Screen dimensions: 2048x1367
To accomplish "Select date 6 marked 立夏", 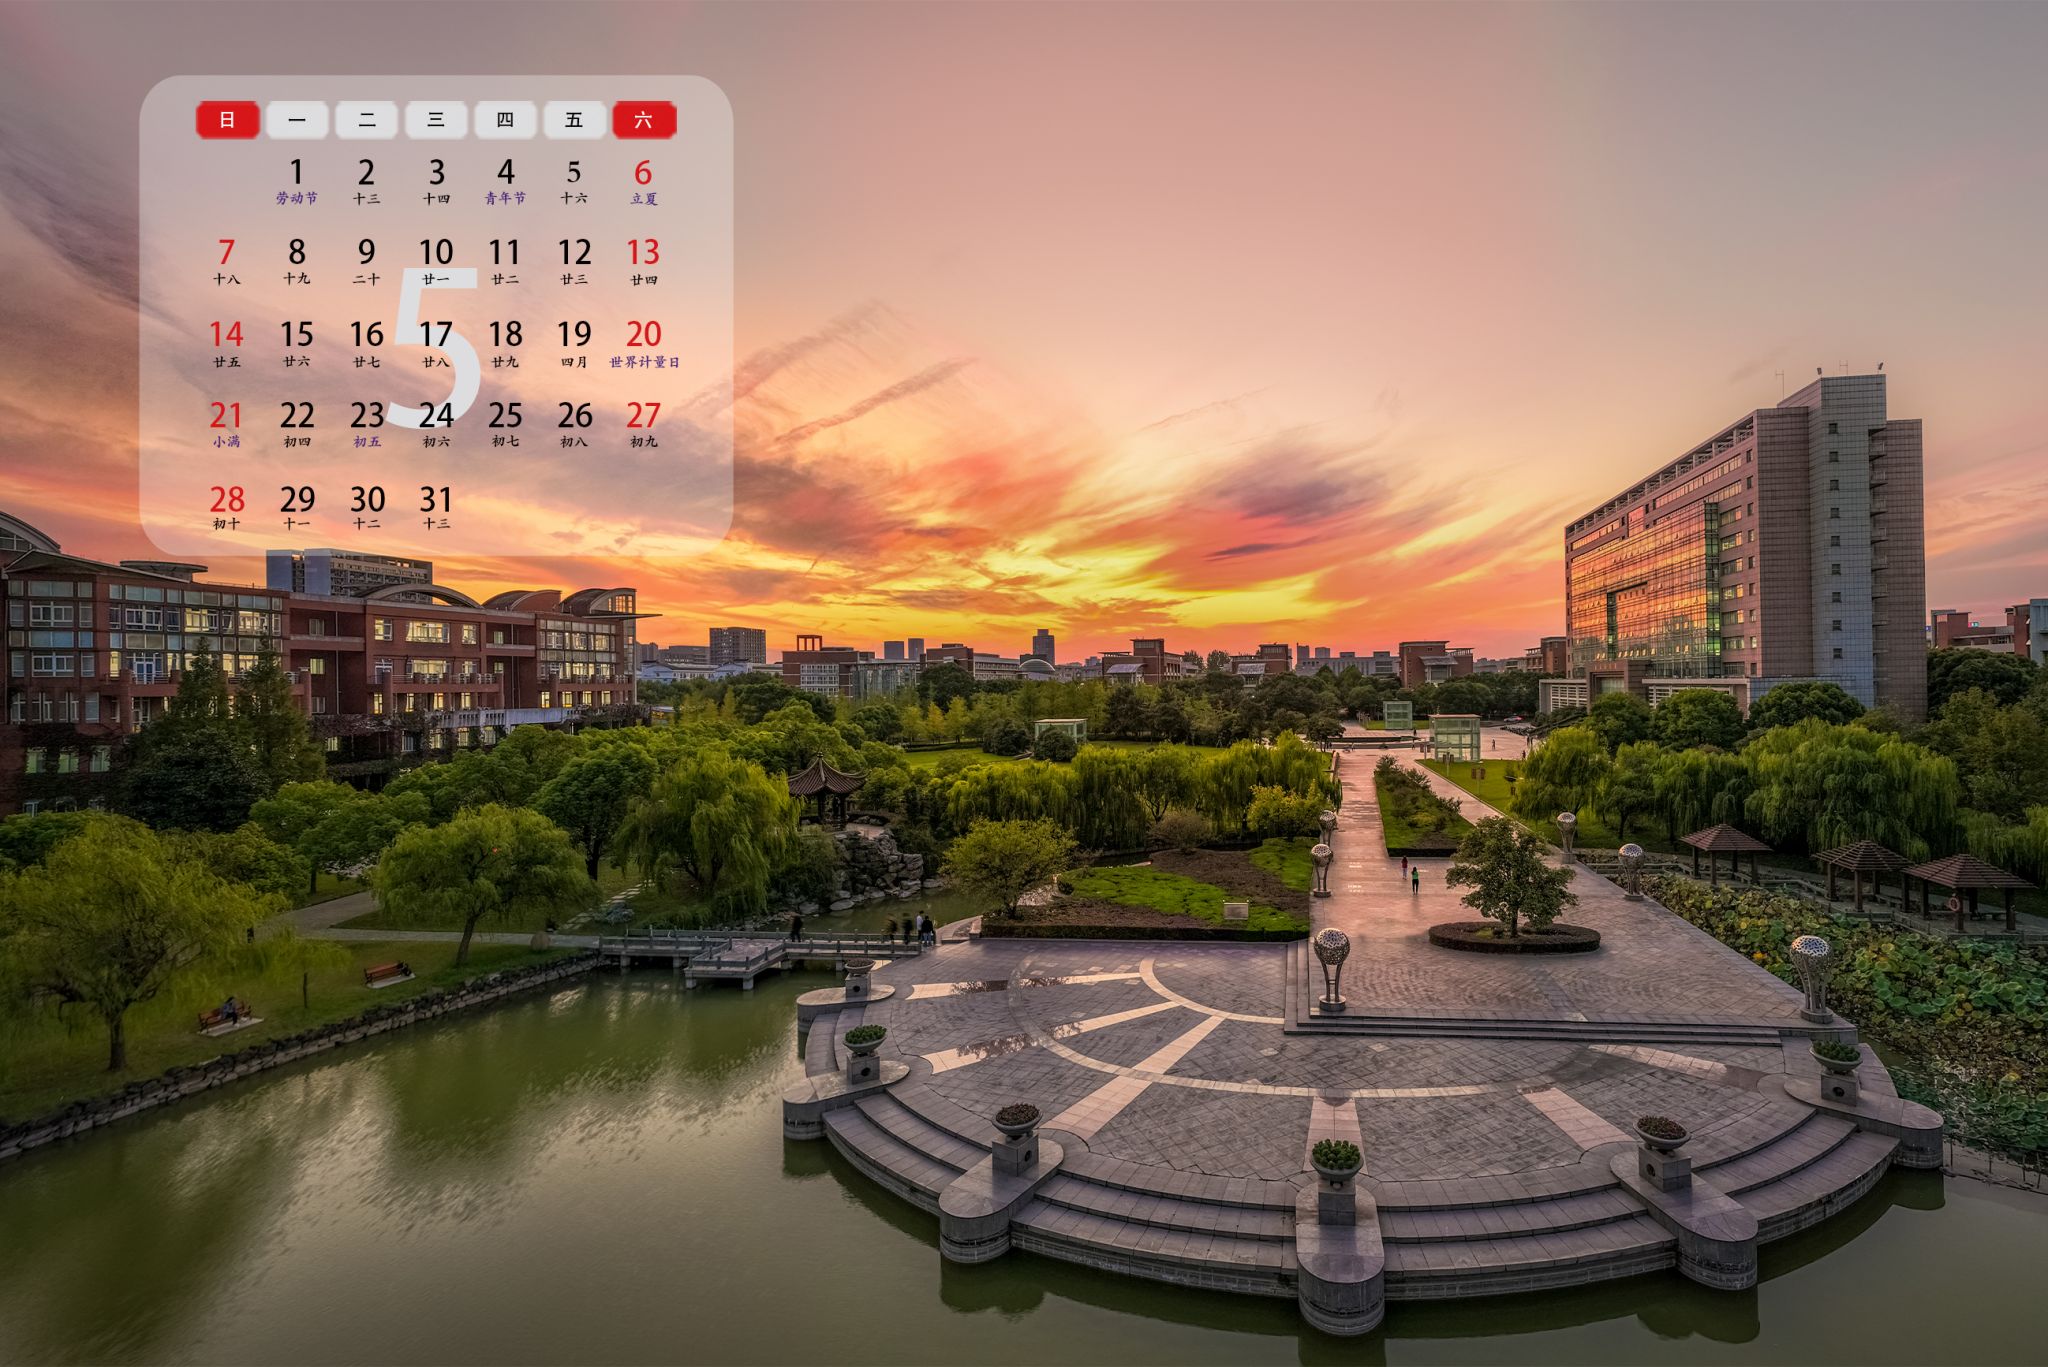I will tap(644, 180).
